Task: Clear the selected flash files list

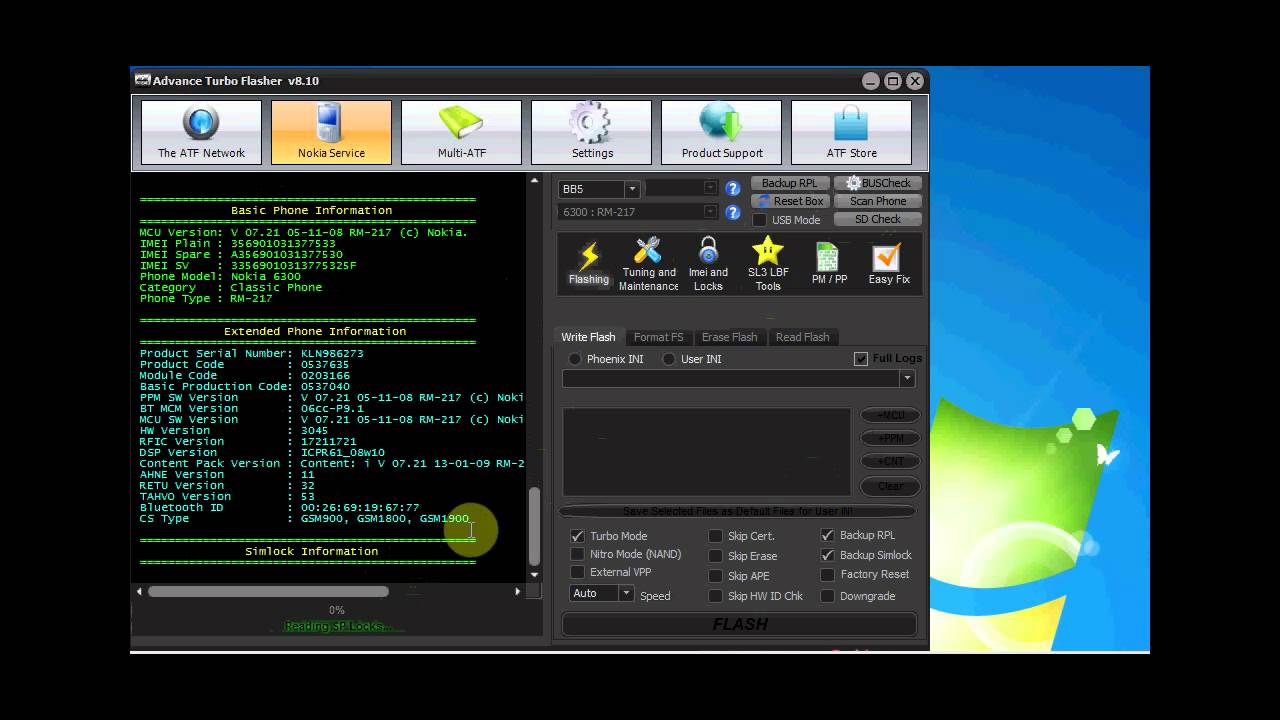Action: tap(890, 486)
